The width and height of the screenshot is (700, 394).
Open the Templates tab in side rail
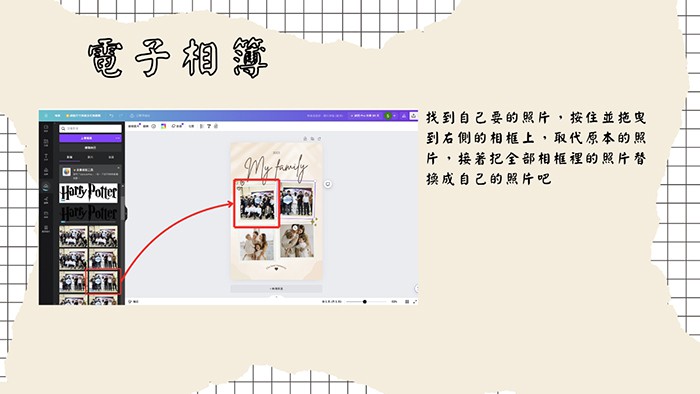pos(46,129)
